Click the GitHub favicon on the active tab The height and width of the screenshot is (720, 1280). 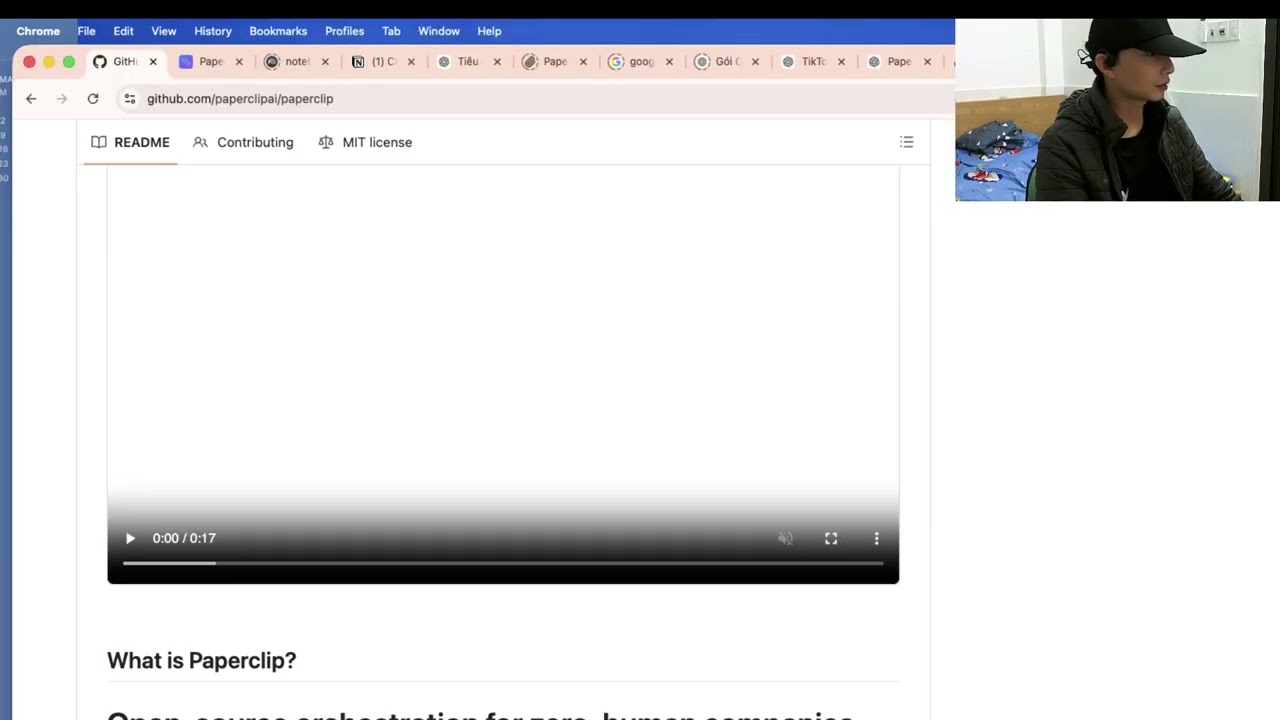click(100, 62)
